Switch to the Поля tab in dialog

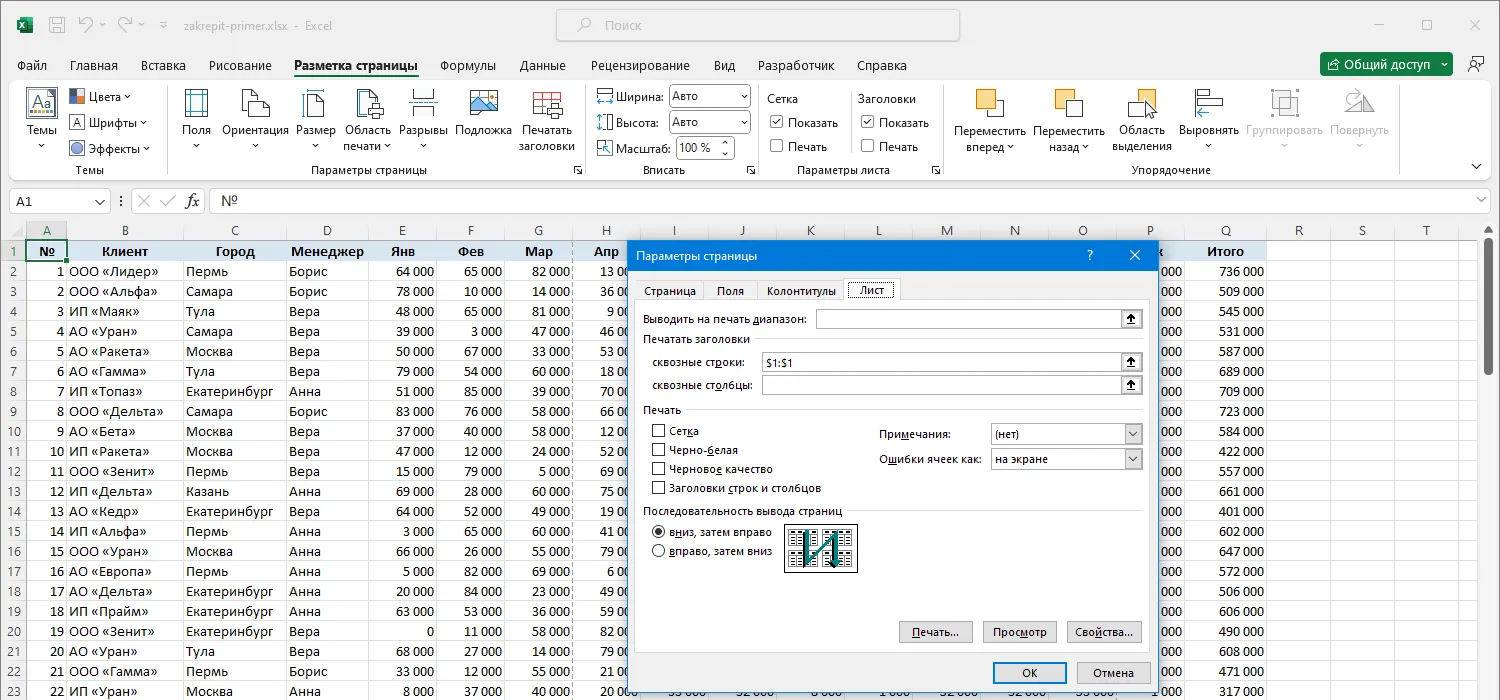pos(730,291)
